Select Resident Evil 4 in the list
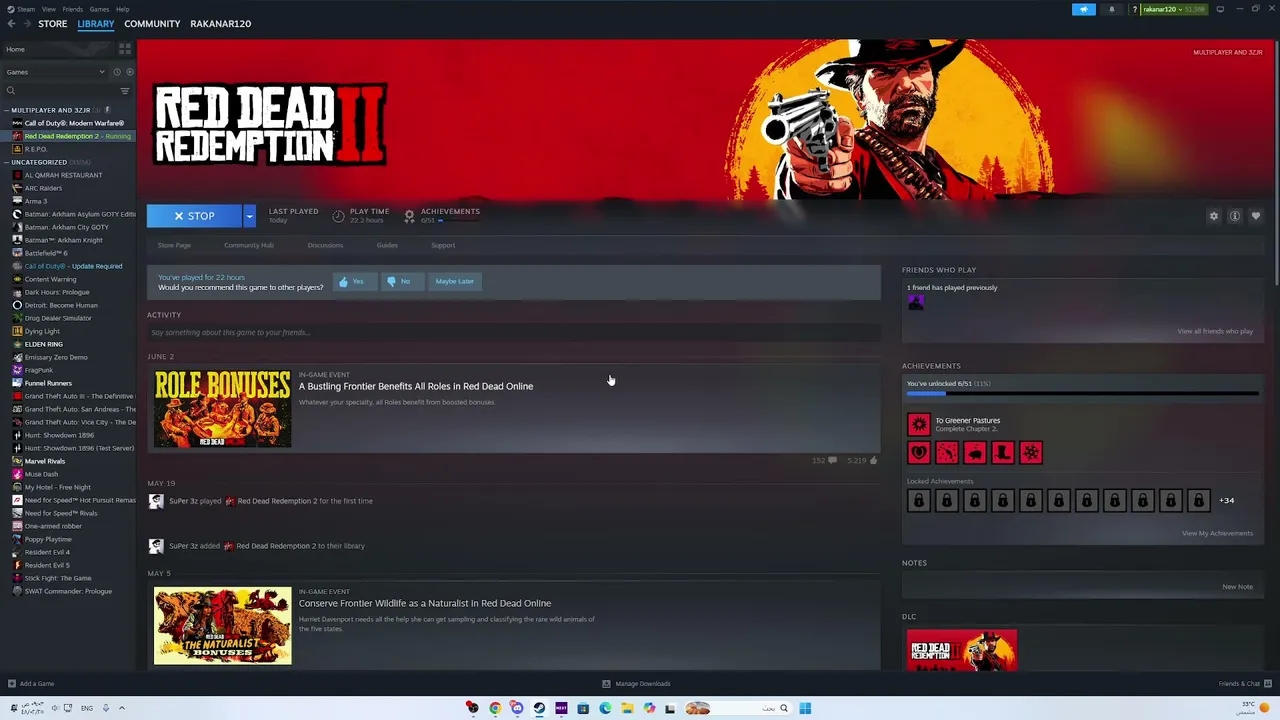This screenshot has width=1280, height=720. 47,552
